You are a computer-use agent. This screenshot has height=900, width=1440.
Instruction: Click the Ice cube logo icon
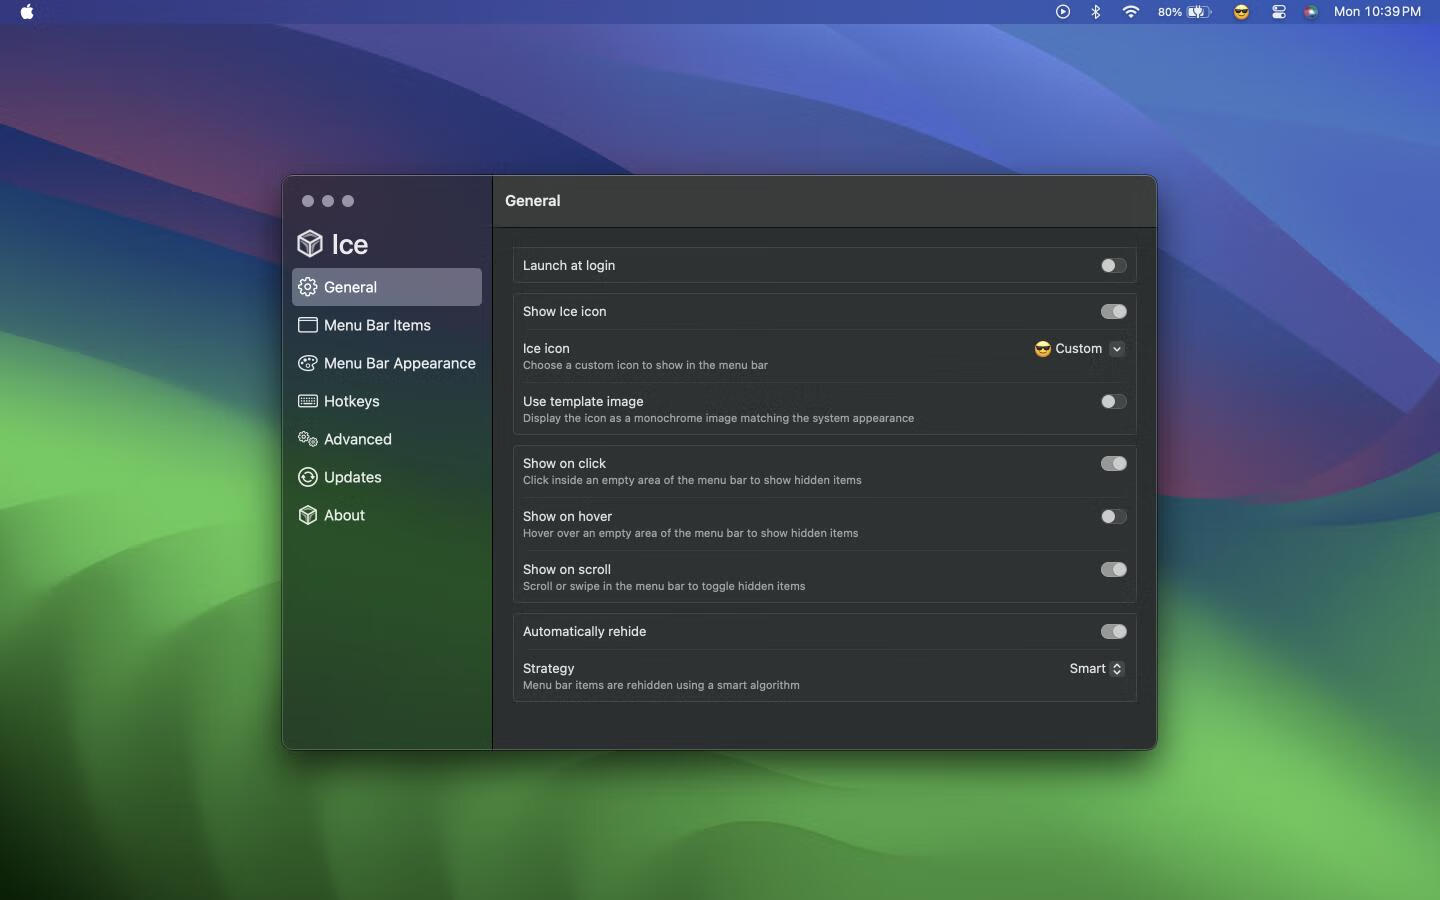click(310, 244)
